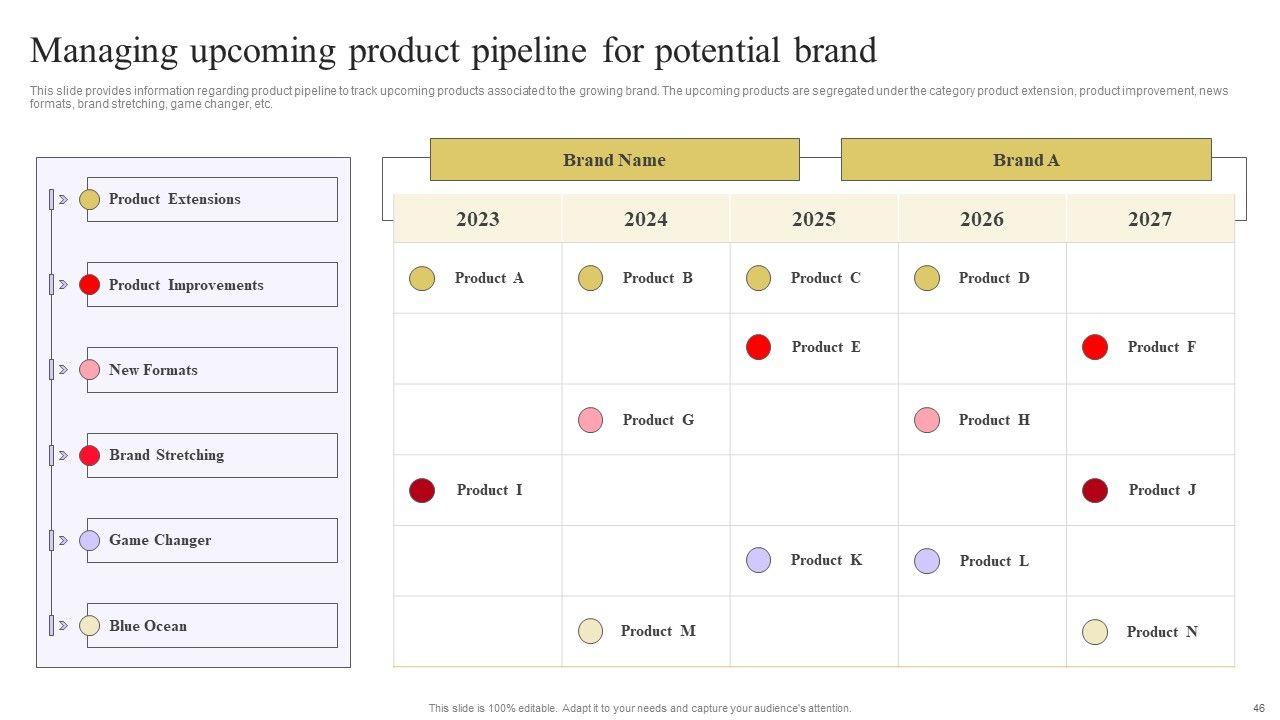Click the Brand Name header box
The height and width of the screenshot is (720, 1280).
point(614,160)
